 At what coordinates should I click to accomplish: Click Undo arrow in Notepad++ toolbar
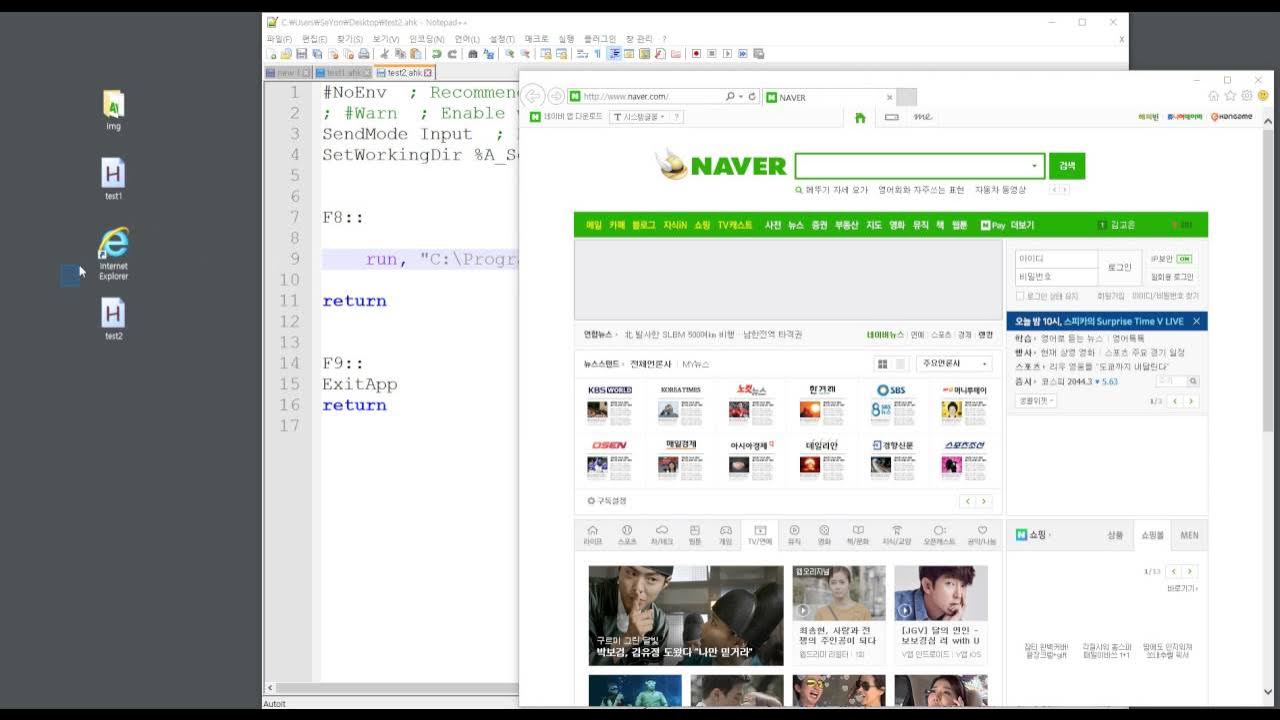(436, 54)
